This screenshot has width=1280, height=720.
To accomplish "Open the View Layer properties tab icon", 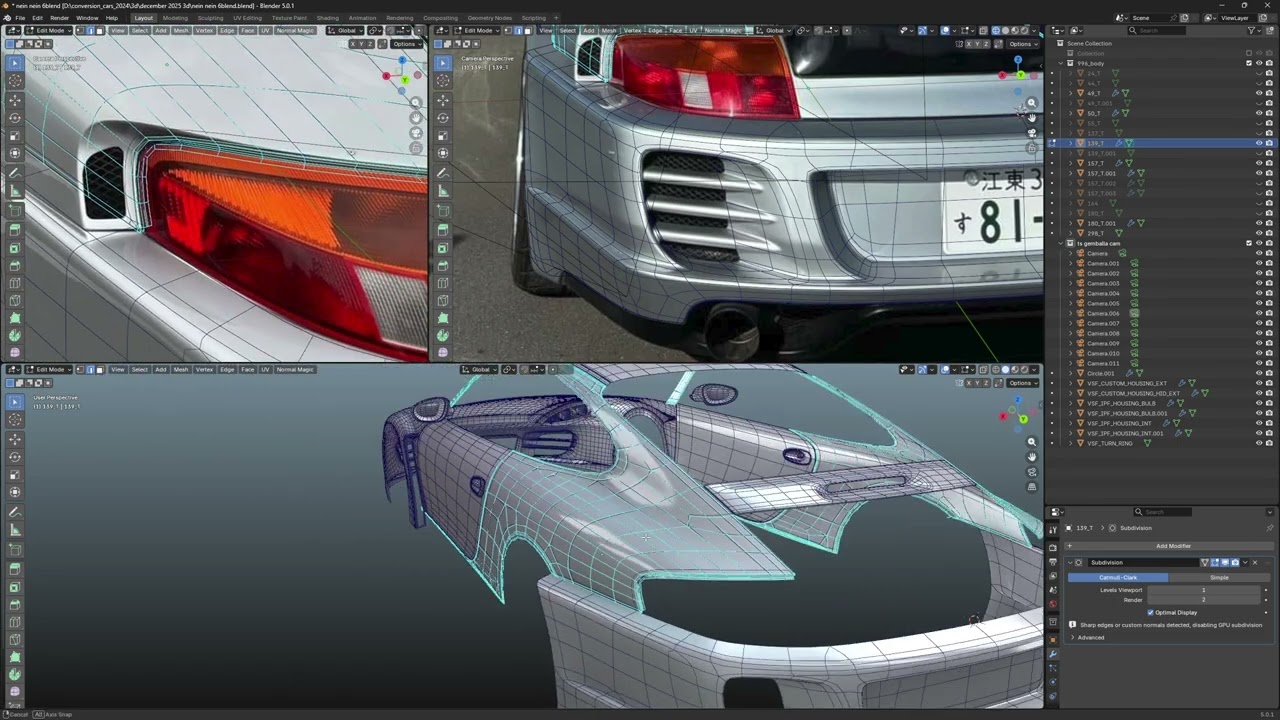I will pyautogui.click(x=1053, y=575).
